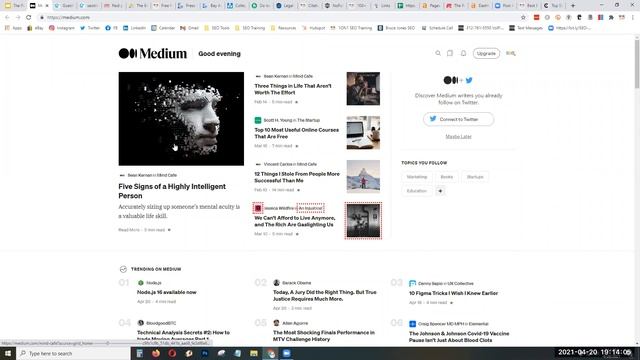This screenshot has width=640, height=360.
Task: Open the LinkedIn bookmark
Action: point(134,28)
